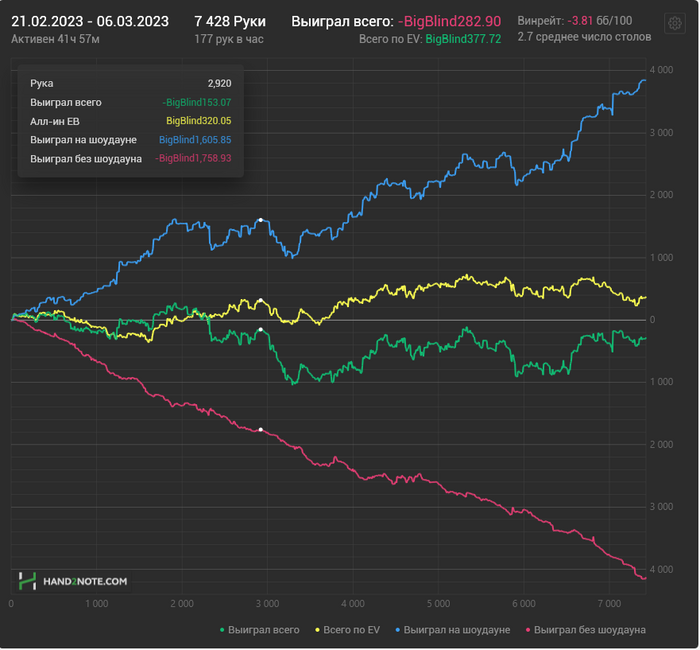The height and width of the screenshot is (650, 700).
Task: Click tooltip non-showdown value -BigBlind1,758.93
Action: [x=193, y=158]
